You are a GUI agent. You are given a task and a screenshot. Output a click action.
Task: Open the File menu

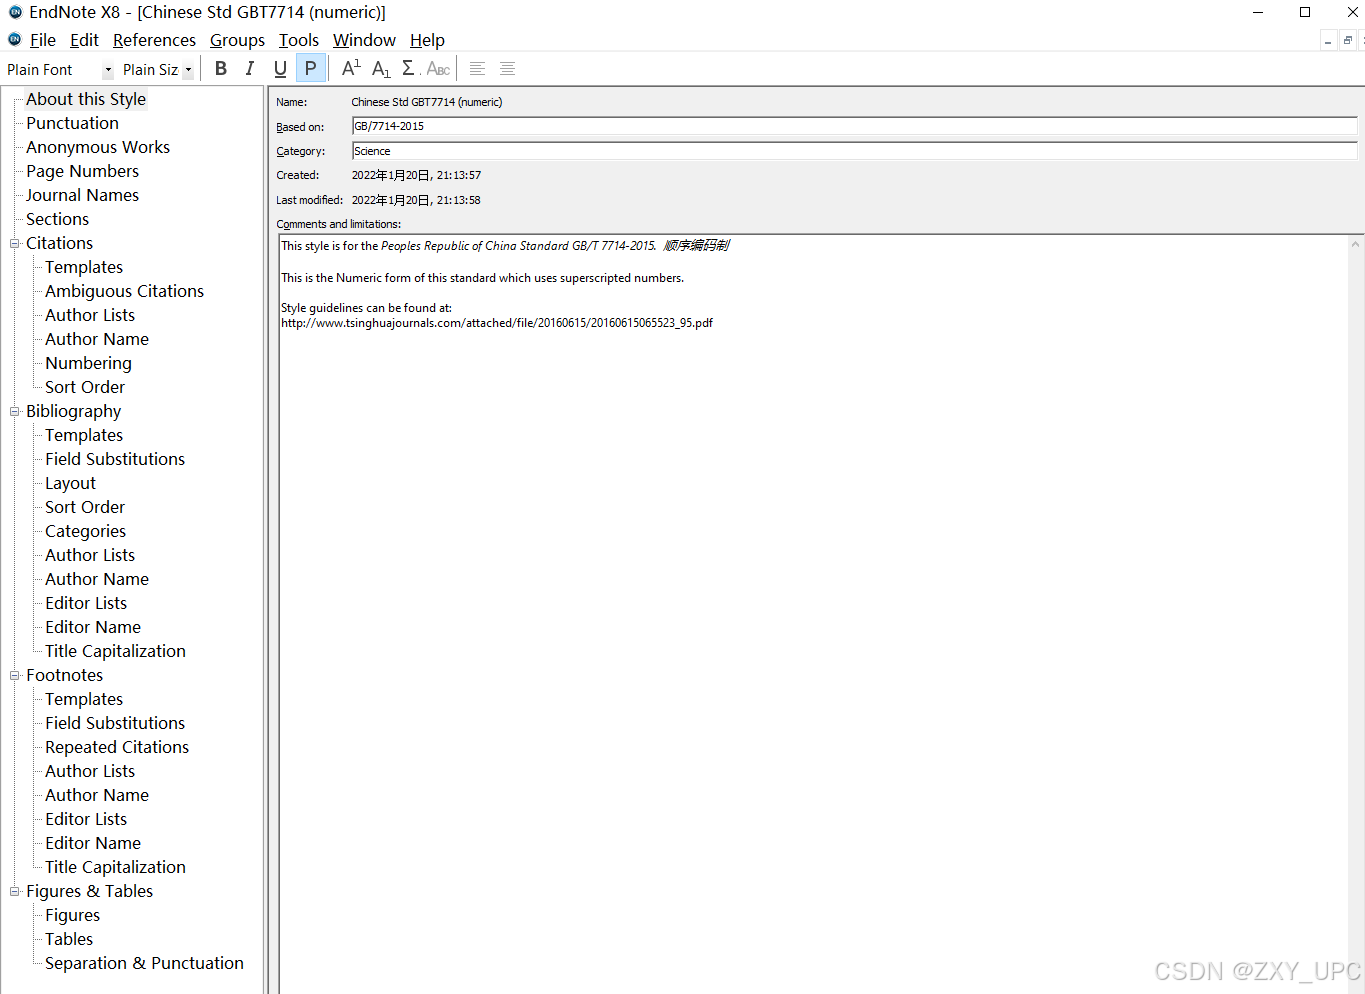43,40
